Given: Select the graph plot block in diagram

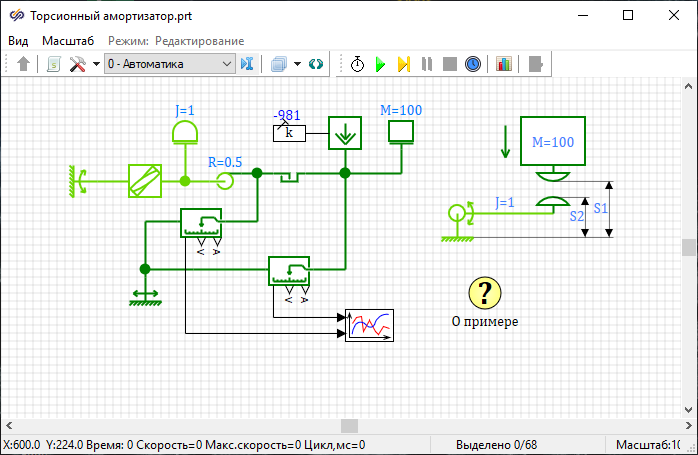Looking at the screenshot, I should point(370,326).
